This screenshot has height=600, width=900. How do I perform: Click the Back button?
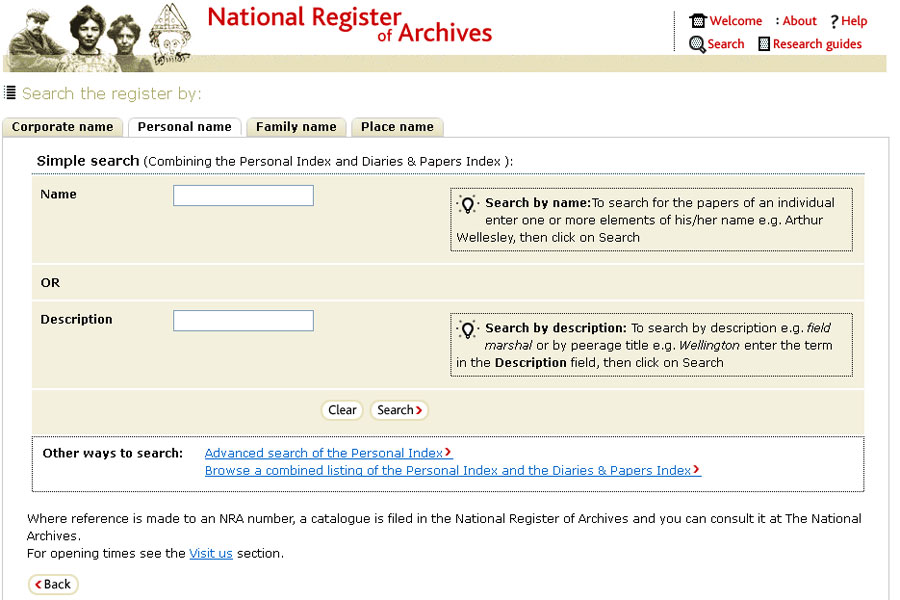click(52, 584)
